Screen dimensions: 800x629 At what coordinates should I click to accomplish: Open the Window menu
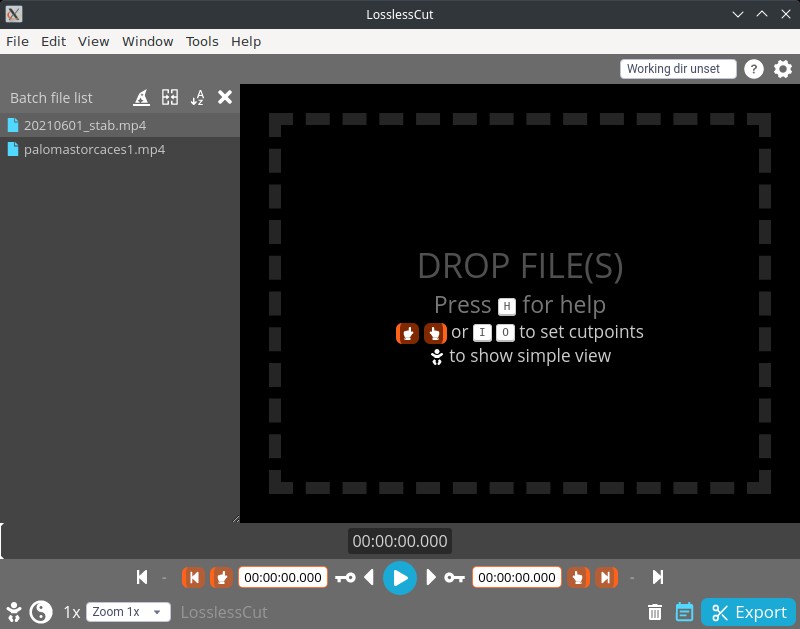pos(147,41)
